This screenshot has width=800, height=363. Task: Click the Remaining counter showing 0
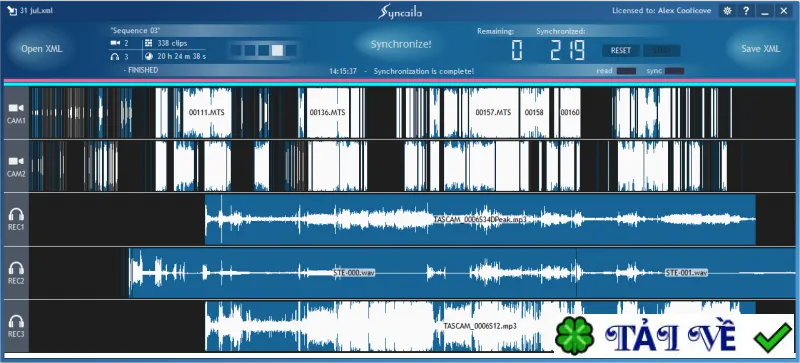pos(517,51)
